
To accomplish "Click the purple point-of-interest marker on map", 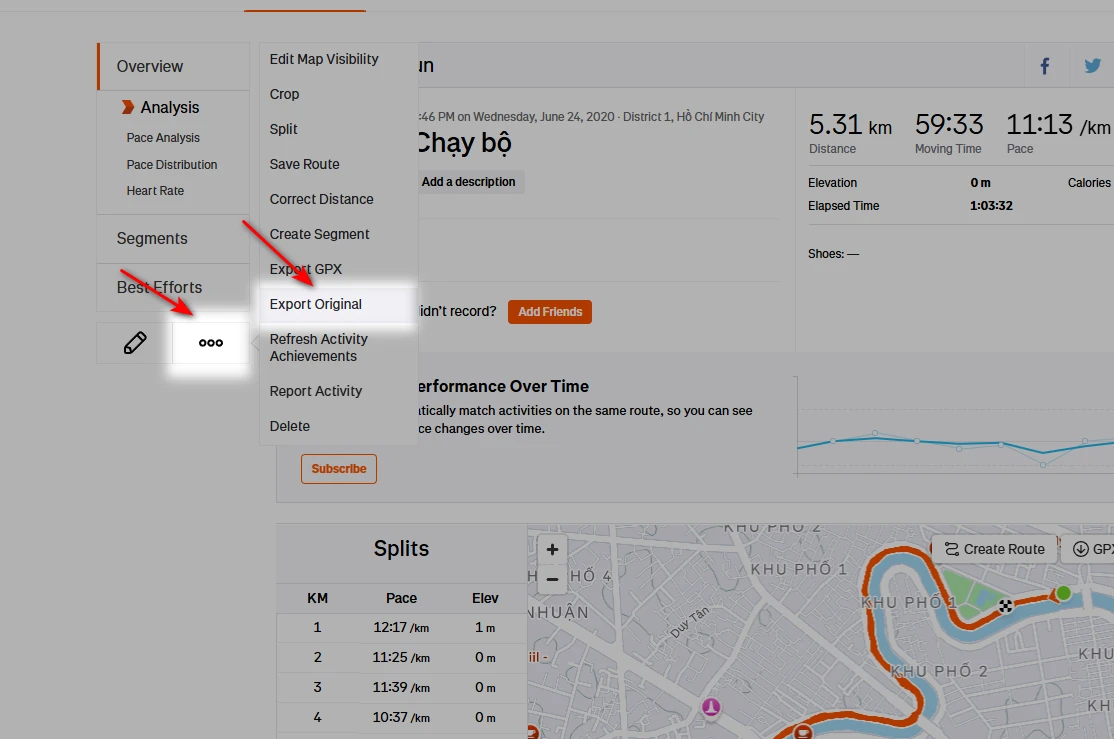I will pos(710,707).
